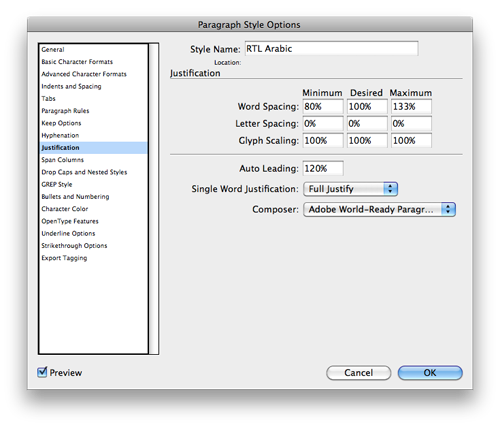Click Letter Spacing Desired field
Viewport: 500px width, 427px height.
367,124
